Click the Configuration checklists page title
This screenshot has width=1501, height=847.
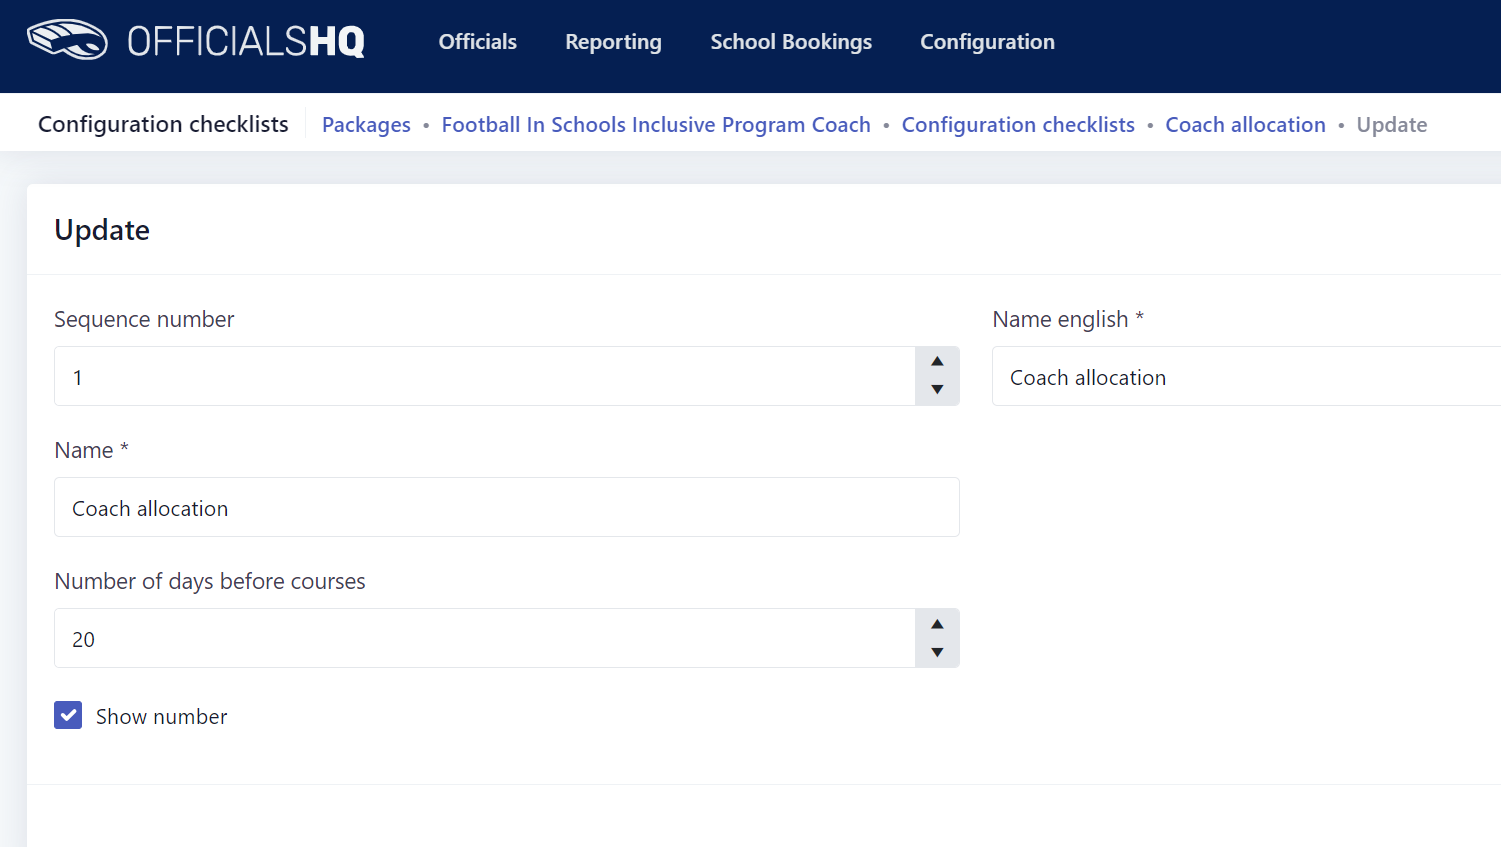163,124
